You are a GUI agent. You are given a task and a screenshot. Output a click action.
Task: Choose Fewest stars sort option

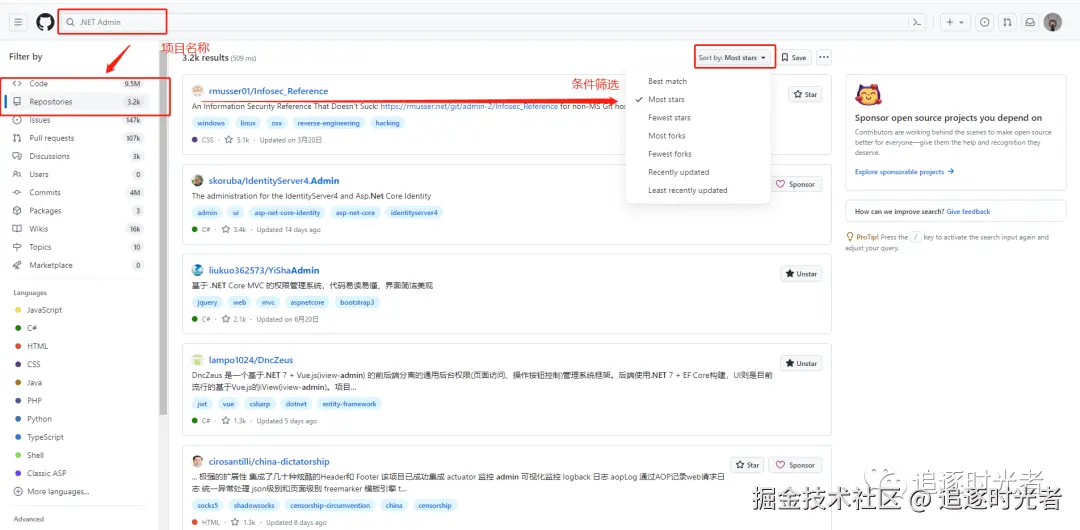[x=698, y=118]
